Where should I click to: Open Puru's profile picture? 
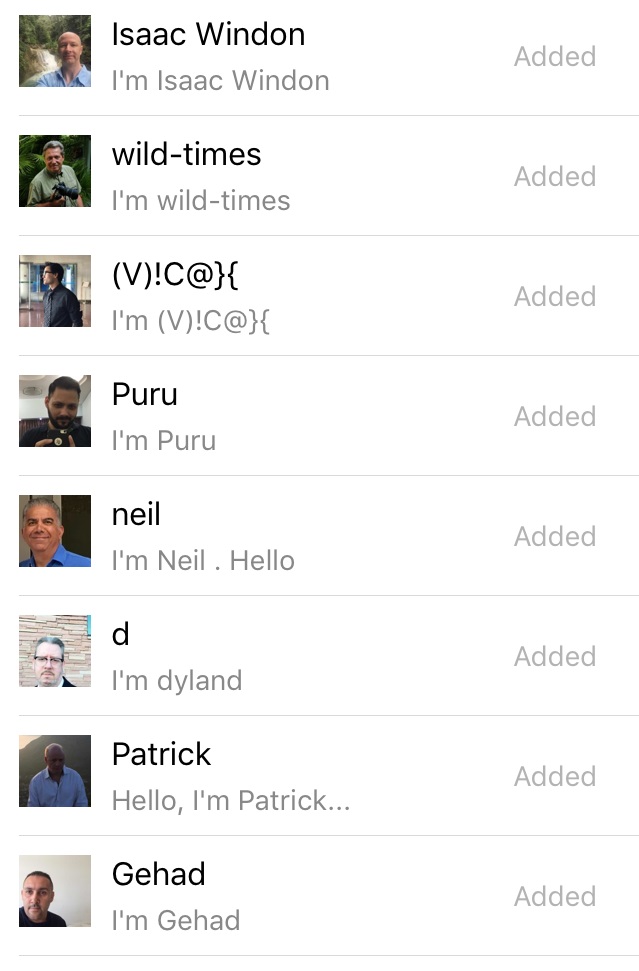click(55, 411)
